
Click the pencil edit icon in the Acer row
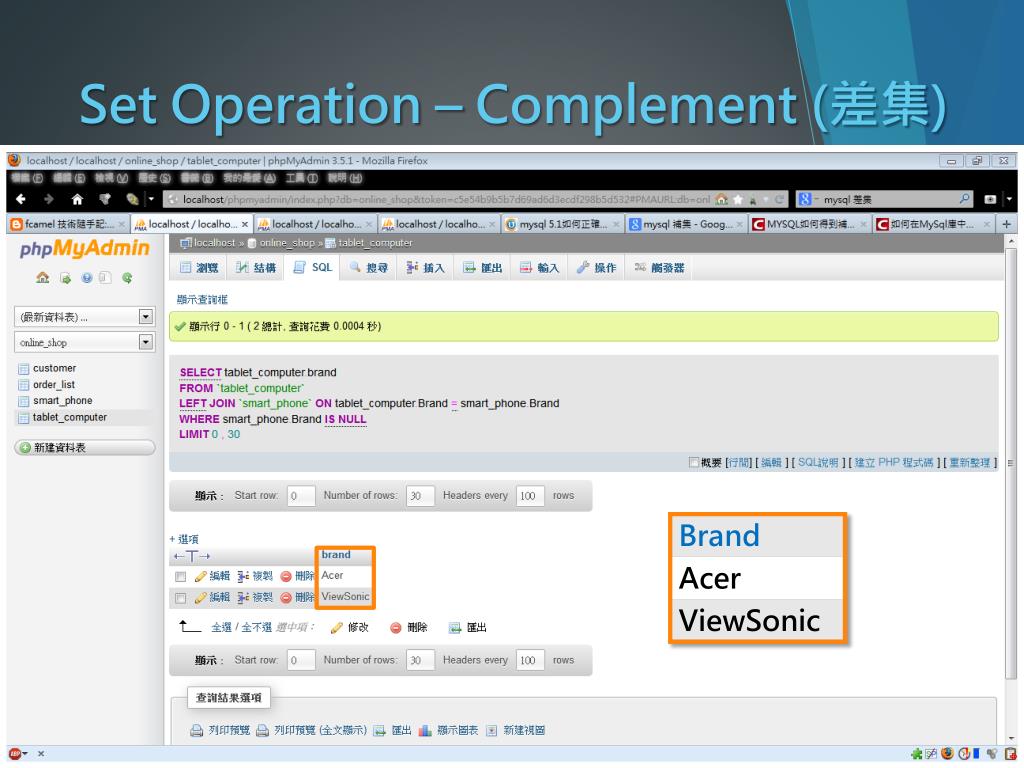pos(200,576)
